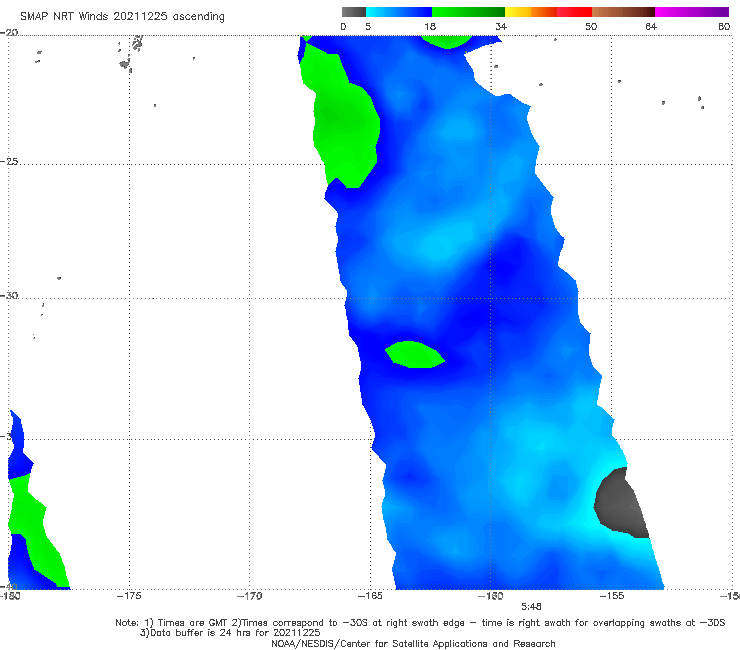
Task: Click the longitude label '-165'
Action: (x=370, y=596)
